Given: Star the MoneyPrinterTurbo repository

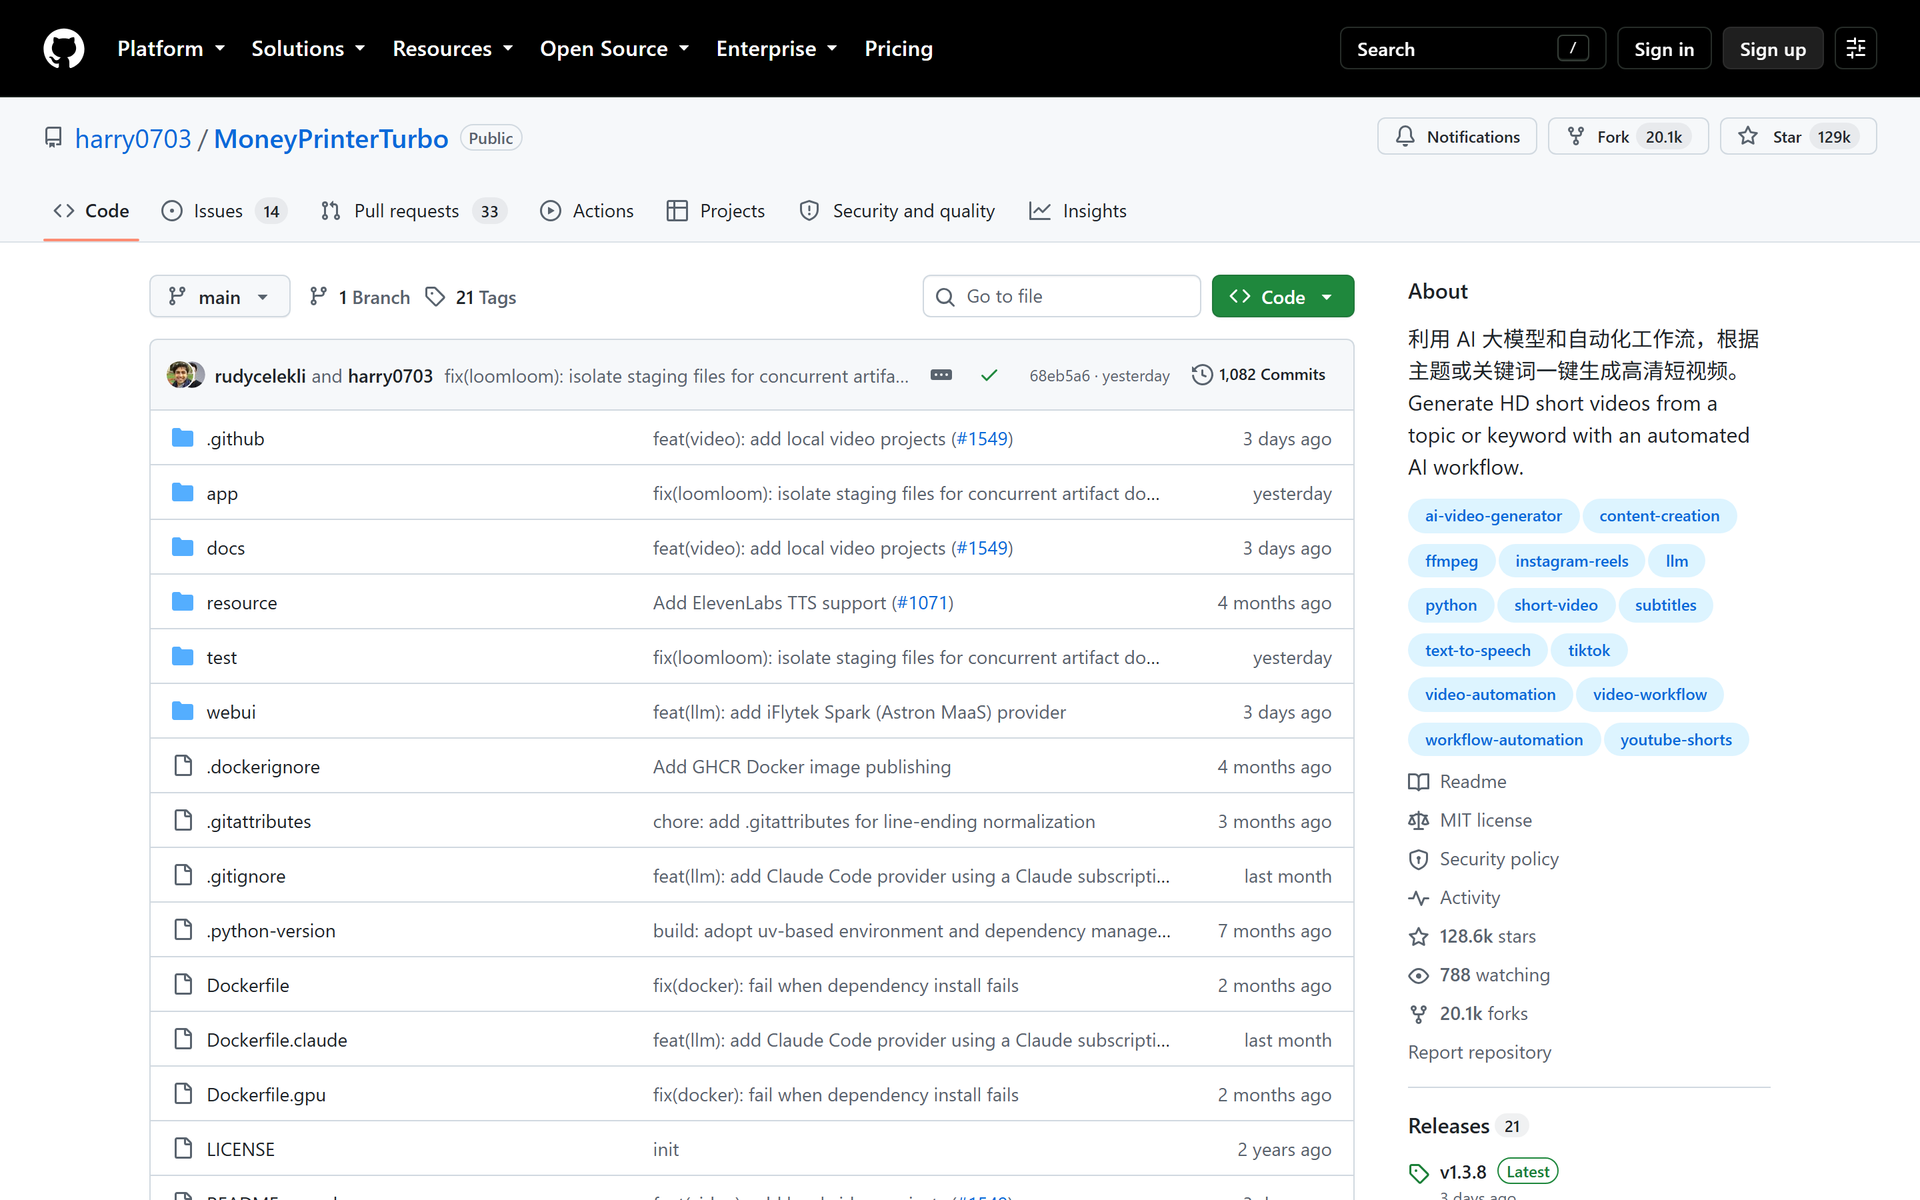Looking at the screenshot, I should (1798, 136).
